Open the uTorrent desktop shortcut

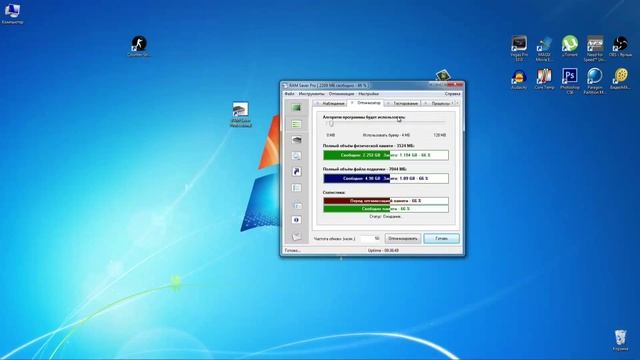coord(569,46)
